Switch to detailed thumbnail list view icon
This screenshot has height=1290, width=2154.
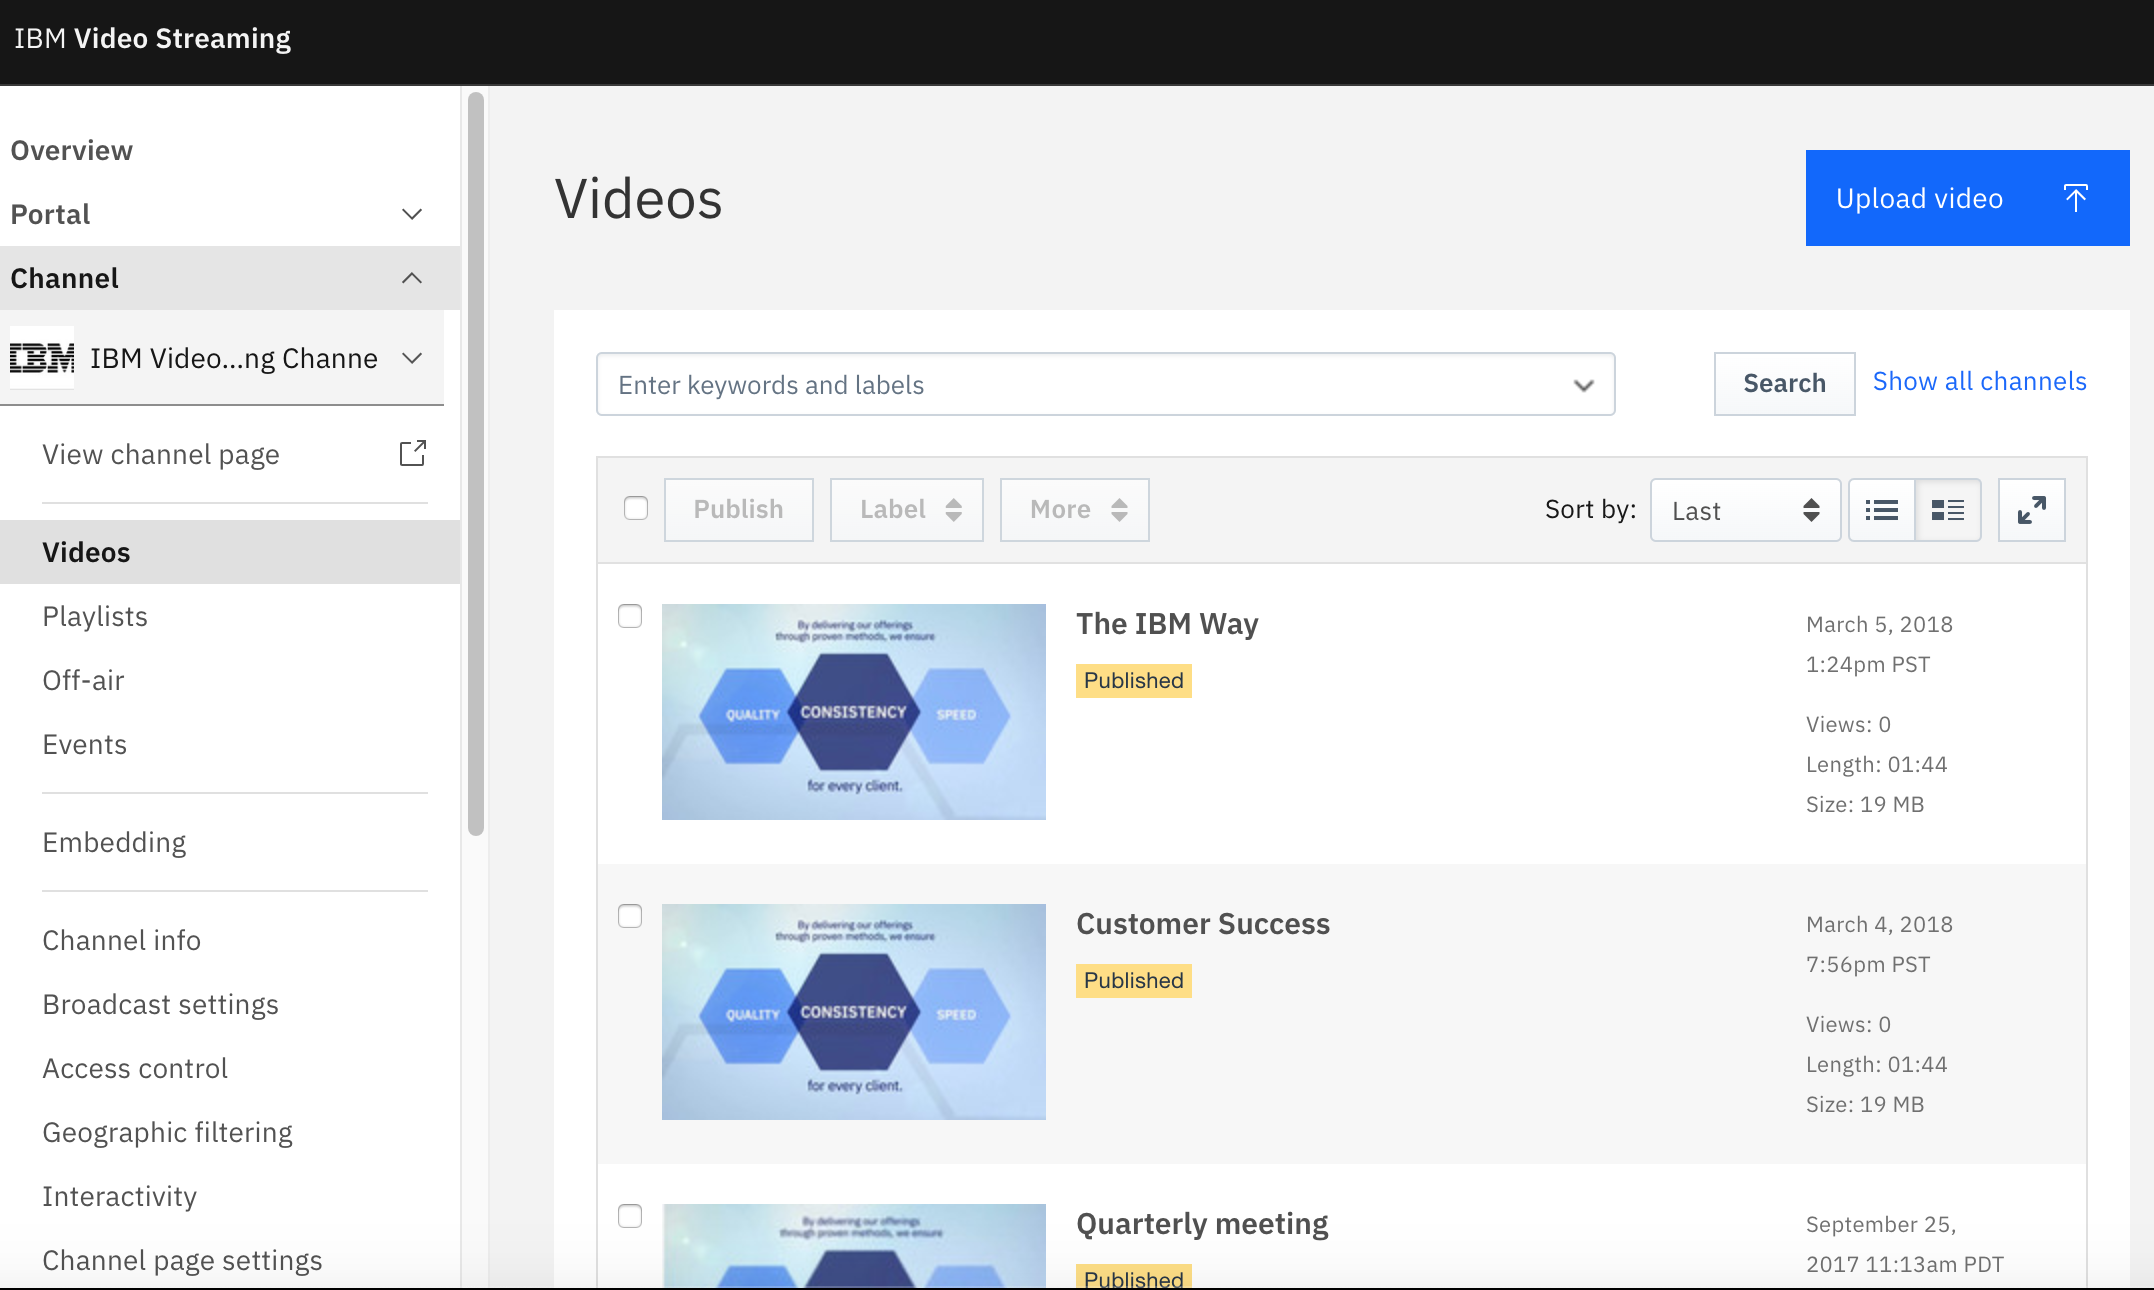(1947, 510)
